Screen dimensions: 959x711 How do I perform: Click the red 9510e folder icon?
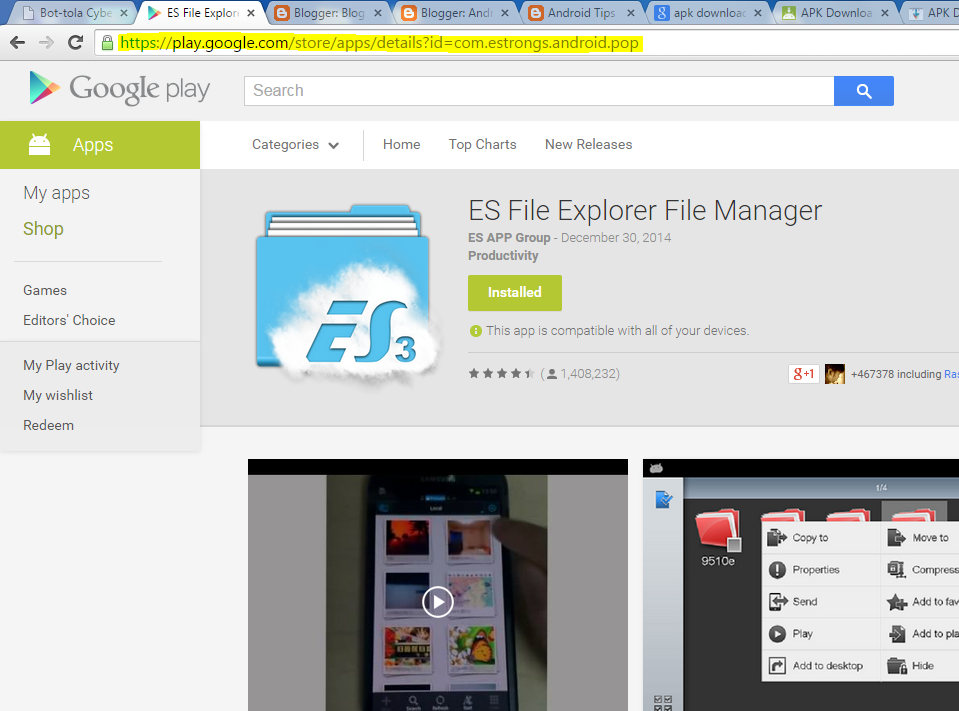click(x=718, y=529)
